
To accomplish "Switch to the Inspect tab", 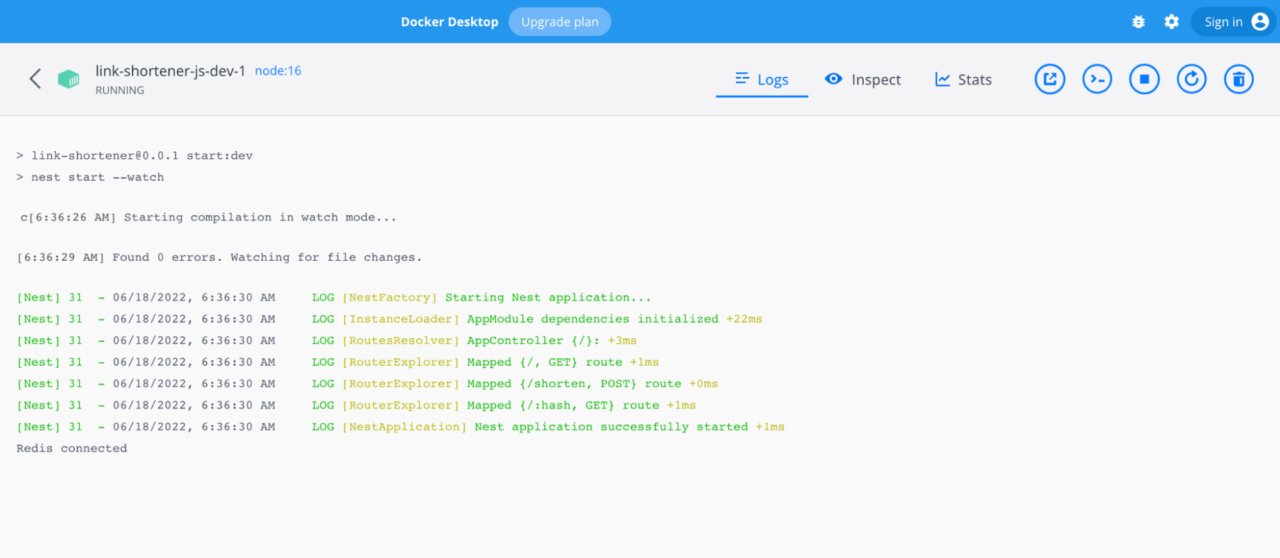I will click(x=863, y=80).
